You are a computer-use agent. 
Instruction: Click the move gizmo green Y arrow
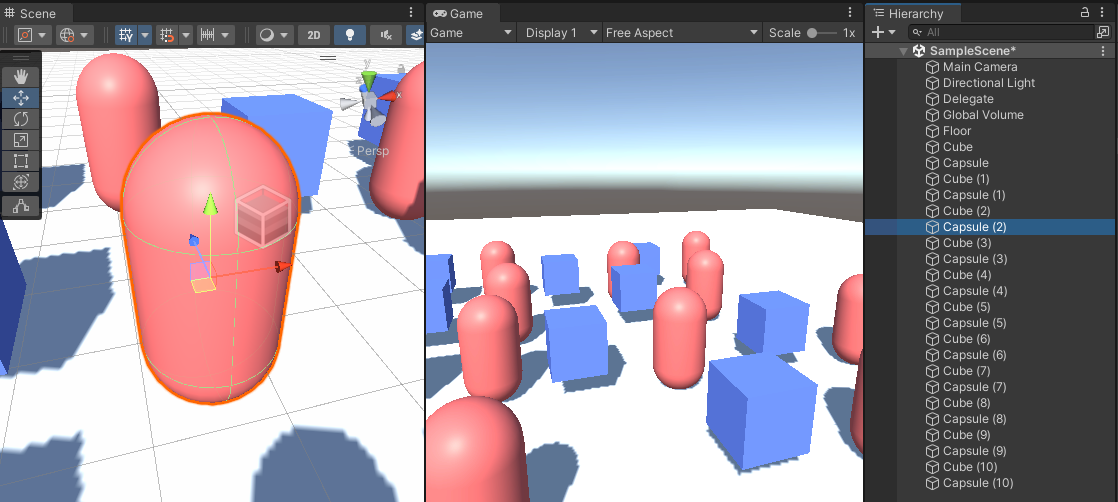210,205
